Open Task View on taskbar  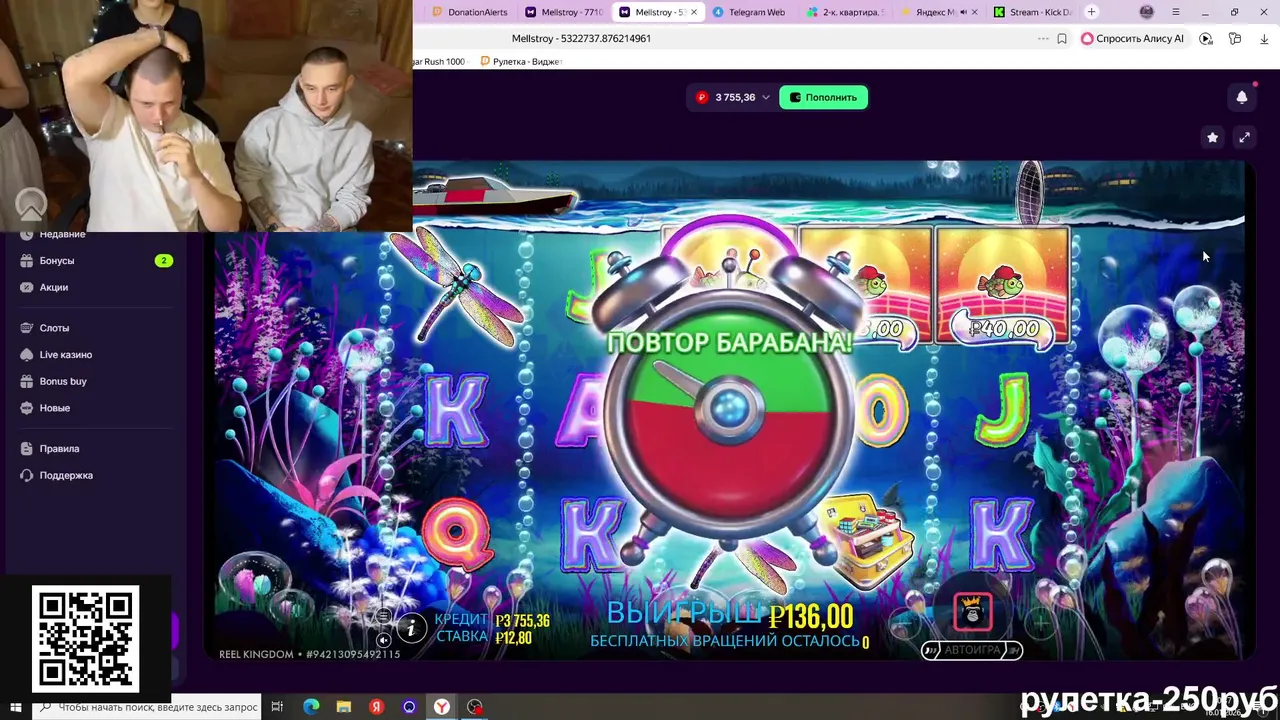point(277,707)
